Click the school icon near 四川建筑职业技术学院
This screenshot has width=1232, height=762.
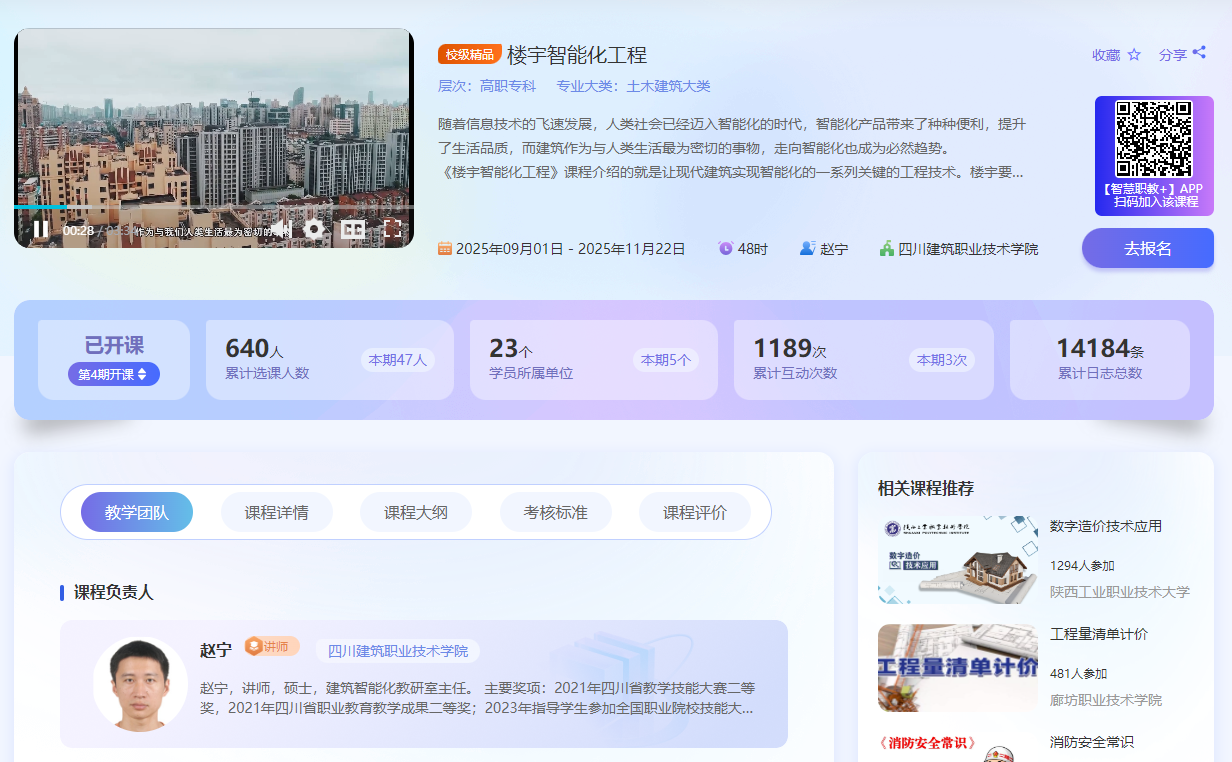(x=887, y=248)
